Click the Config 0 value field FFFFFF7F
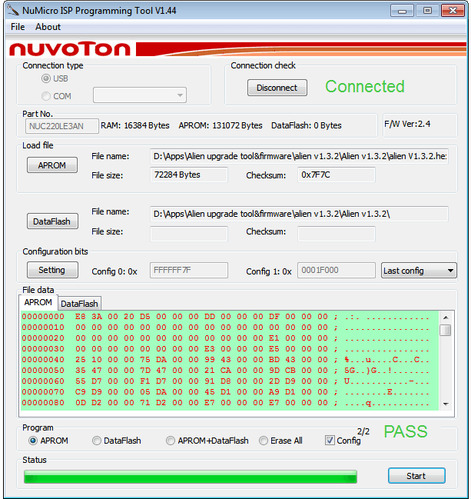The width and height of the screenshot is (471, 499). coord(189,270)
